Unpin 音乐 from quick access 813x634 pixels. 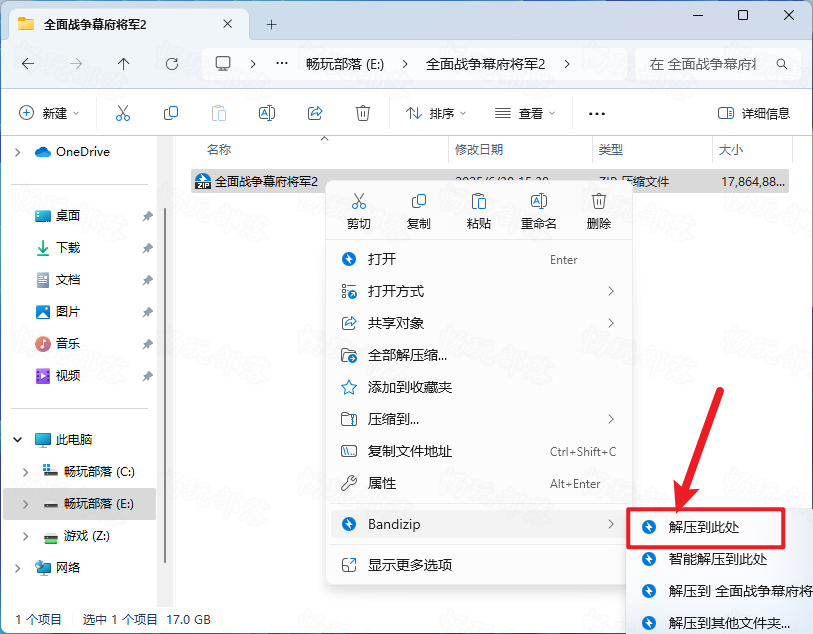(x=147, y=344)
